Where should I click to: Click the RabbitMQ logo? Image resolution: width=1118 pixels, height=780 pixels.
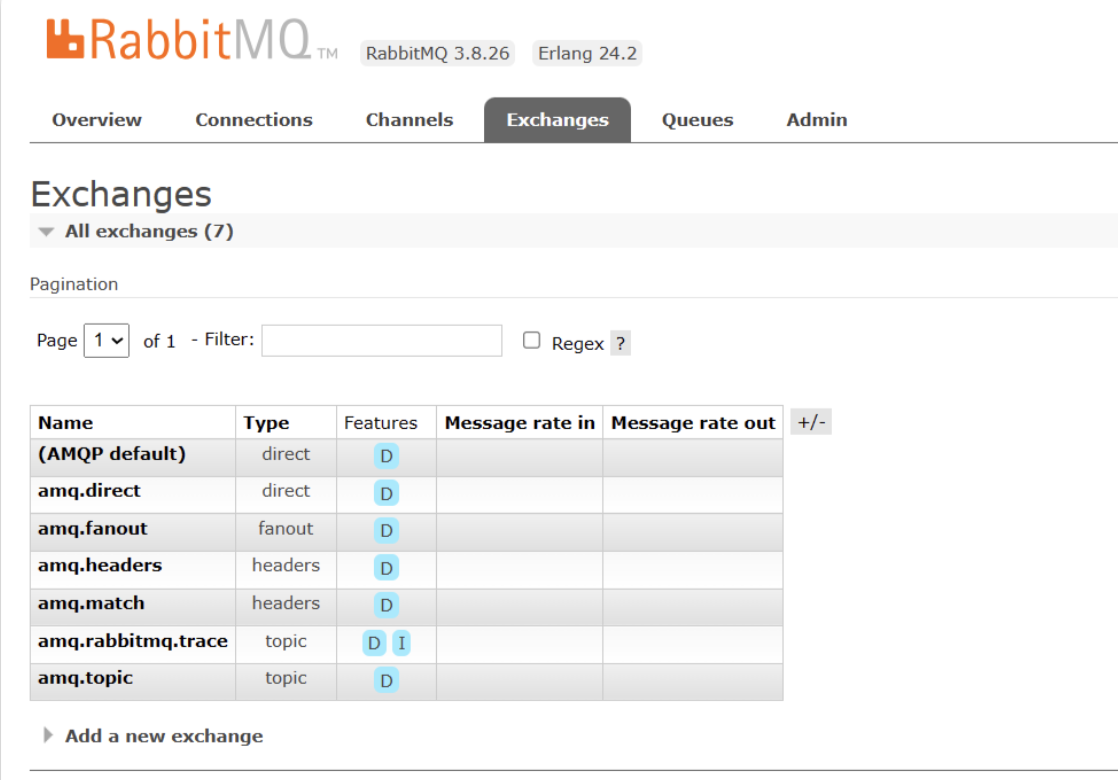click(191, 40)
